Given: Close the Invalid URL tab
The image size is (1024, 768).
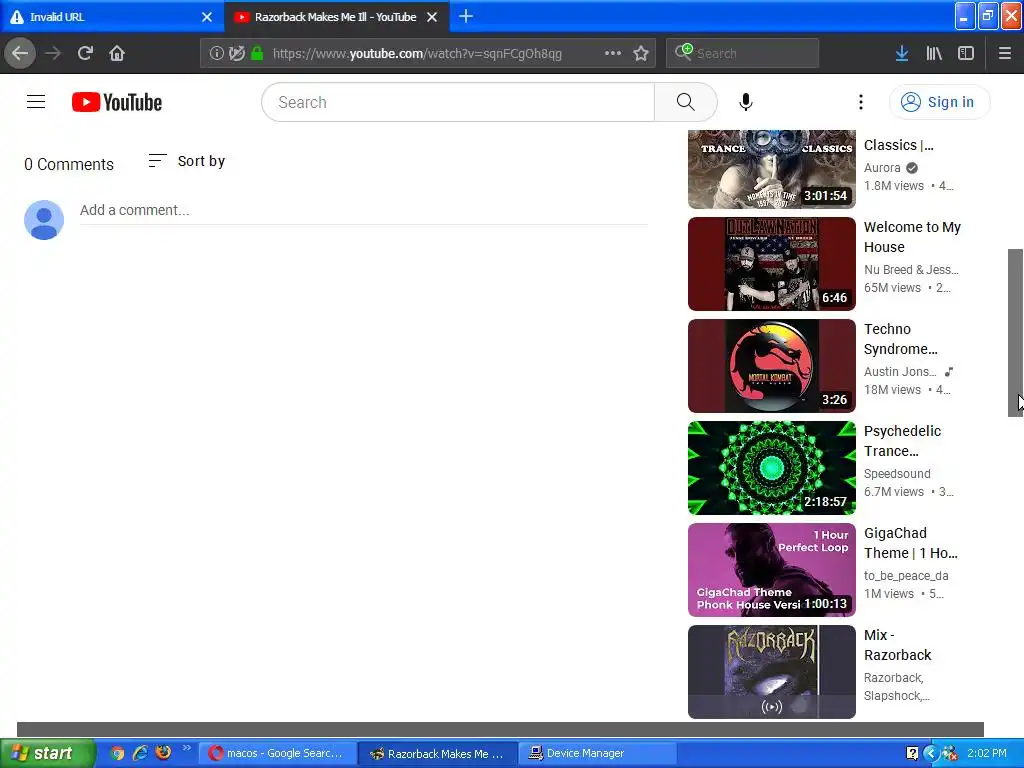Looking at the screenshot, I should tap(207, 17).
